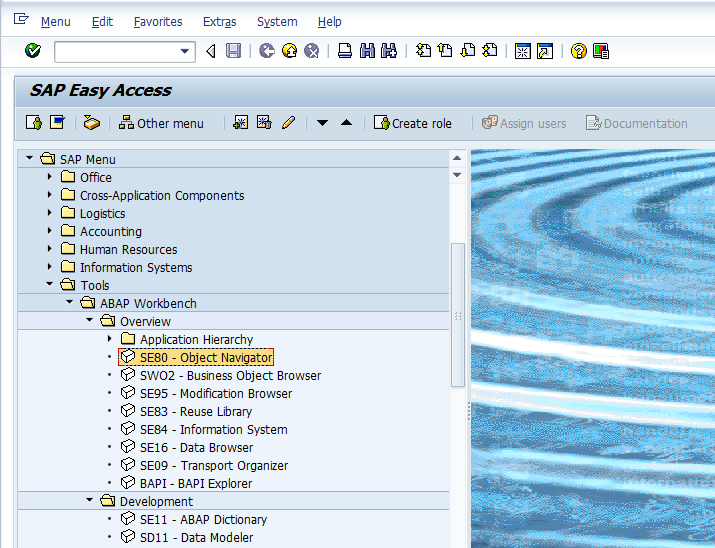Click the Print icon in toolbar
715x548 pixels.
click(x=344, y=51)
